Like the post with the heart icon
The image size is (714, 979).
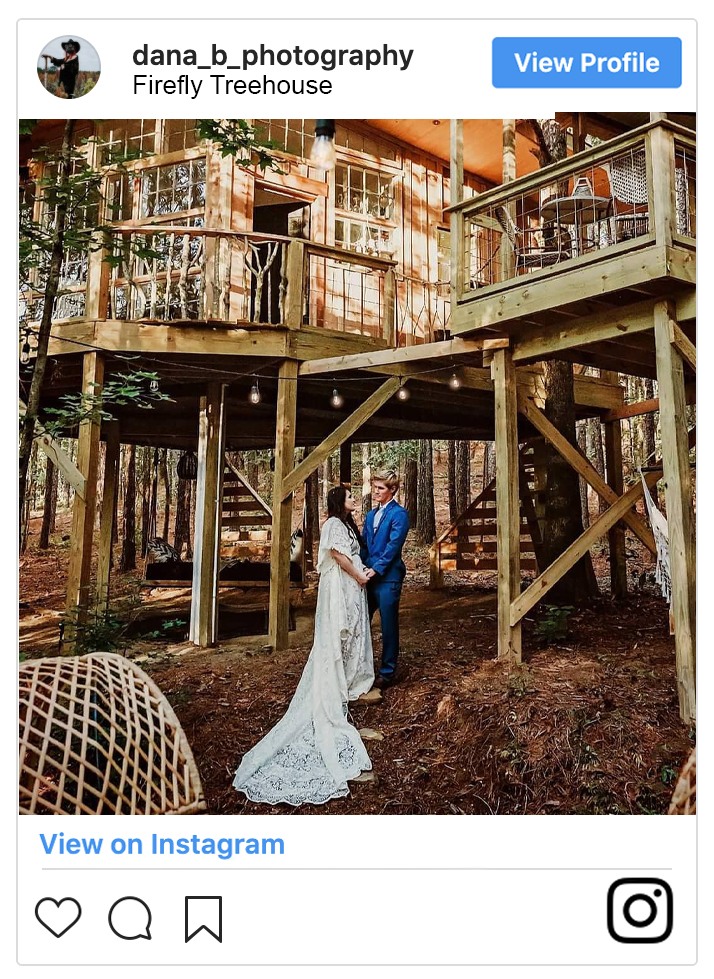tap(58, 917)
